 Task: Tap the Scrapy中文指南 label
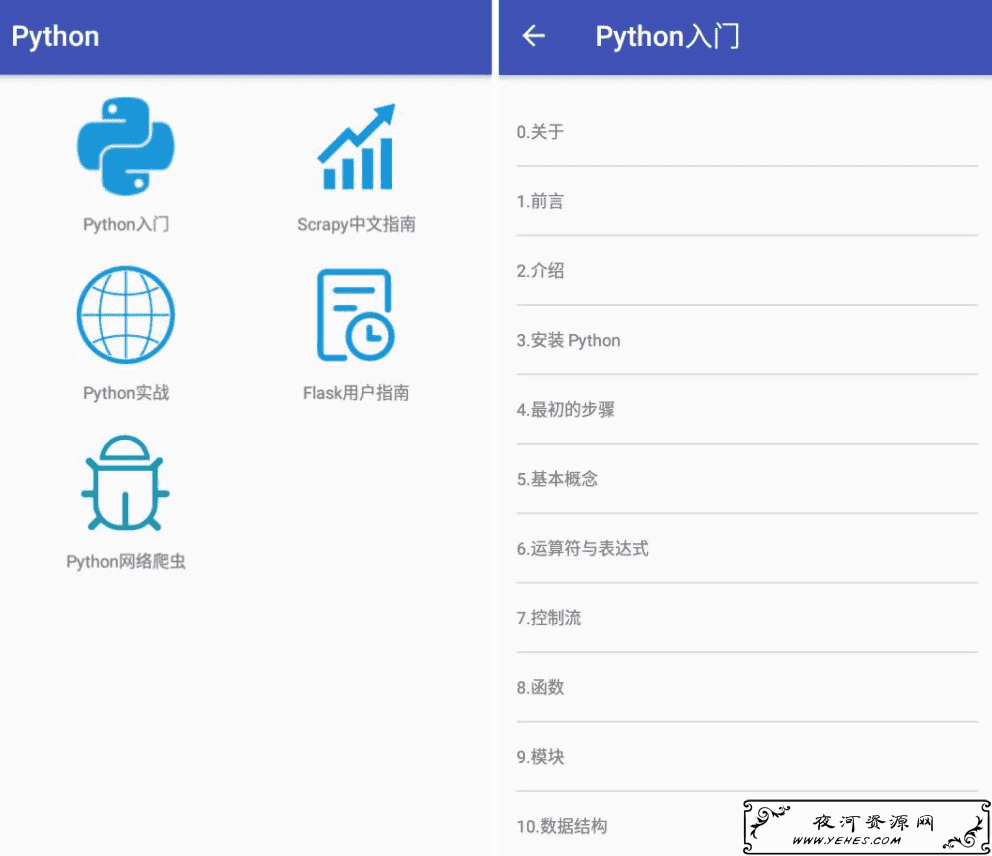pyautogui.click(x=356, y=224)
